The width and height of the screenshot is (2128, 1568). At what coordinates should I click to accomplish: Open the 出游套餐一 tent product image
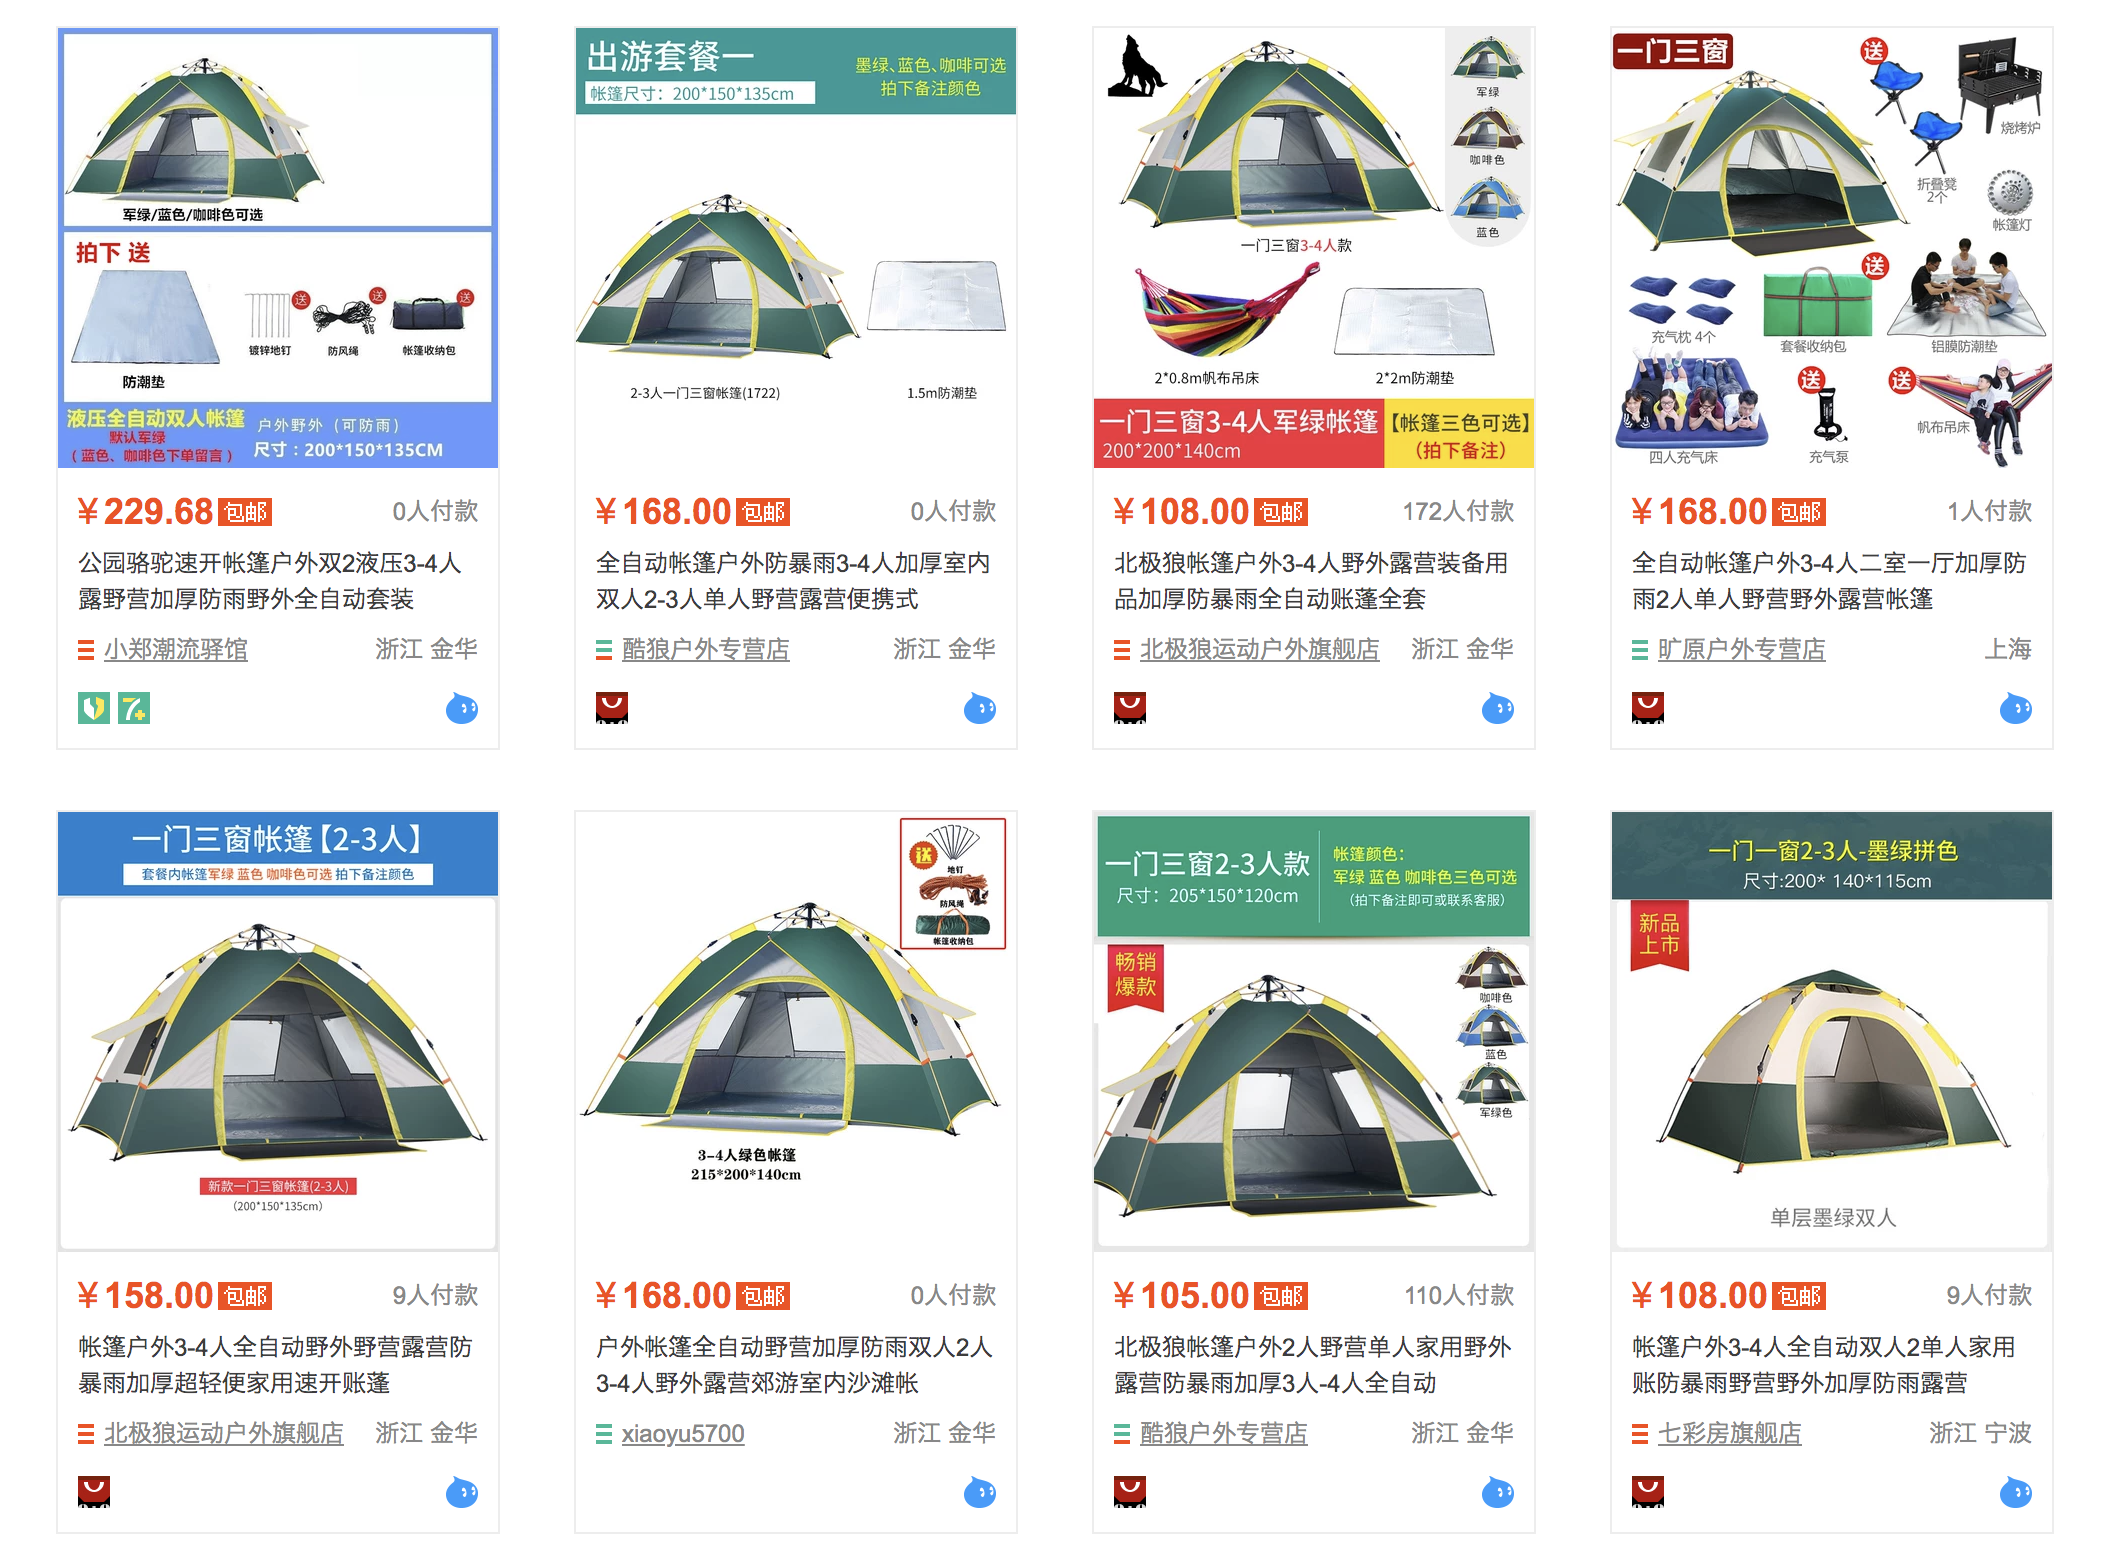coord(796,248)
